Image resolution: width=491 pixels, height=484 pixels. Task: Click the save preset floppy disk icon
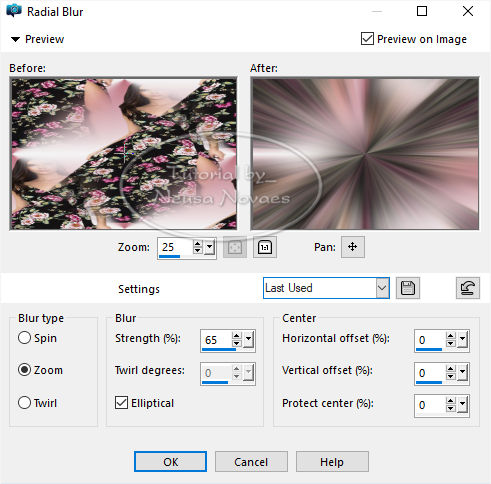tap(408, 288)
